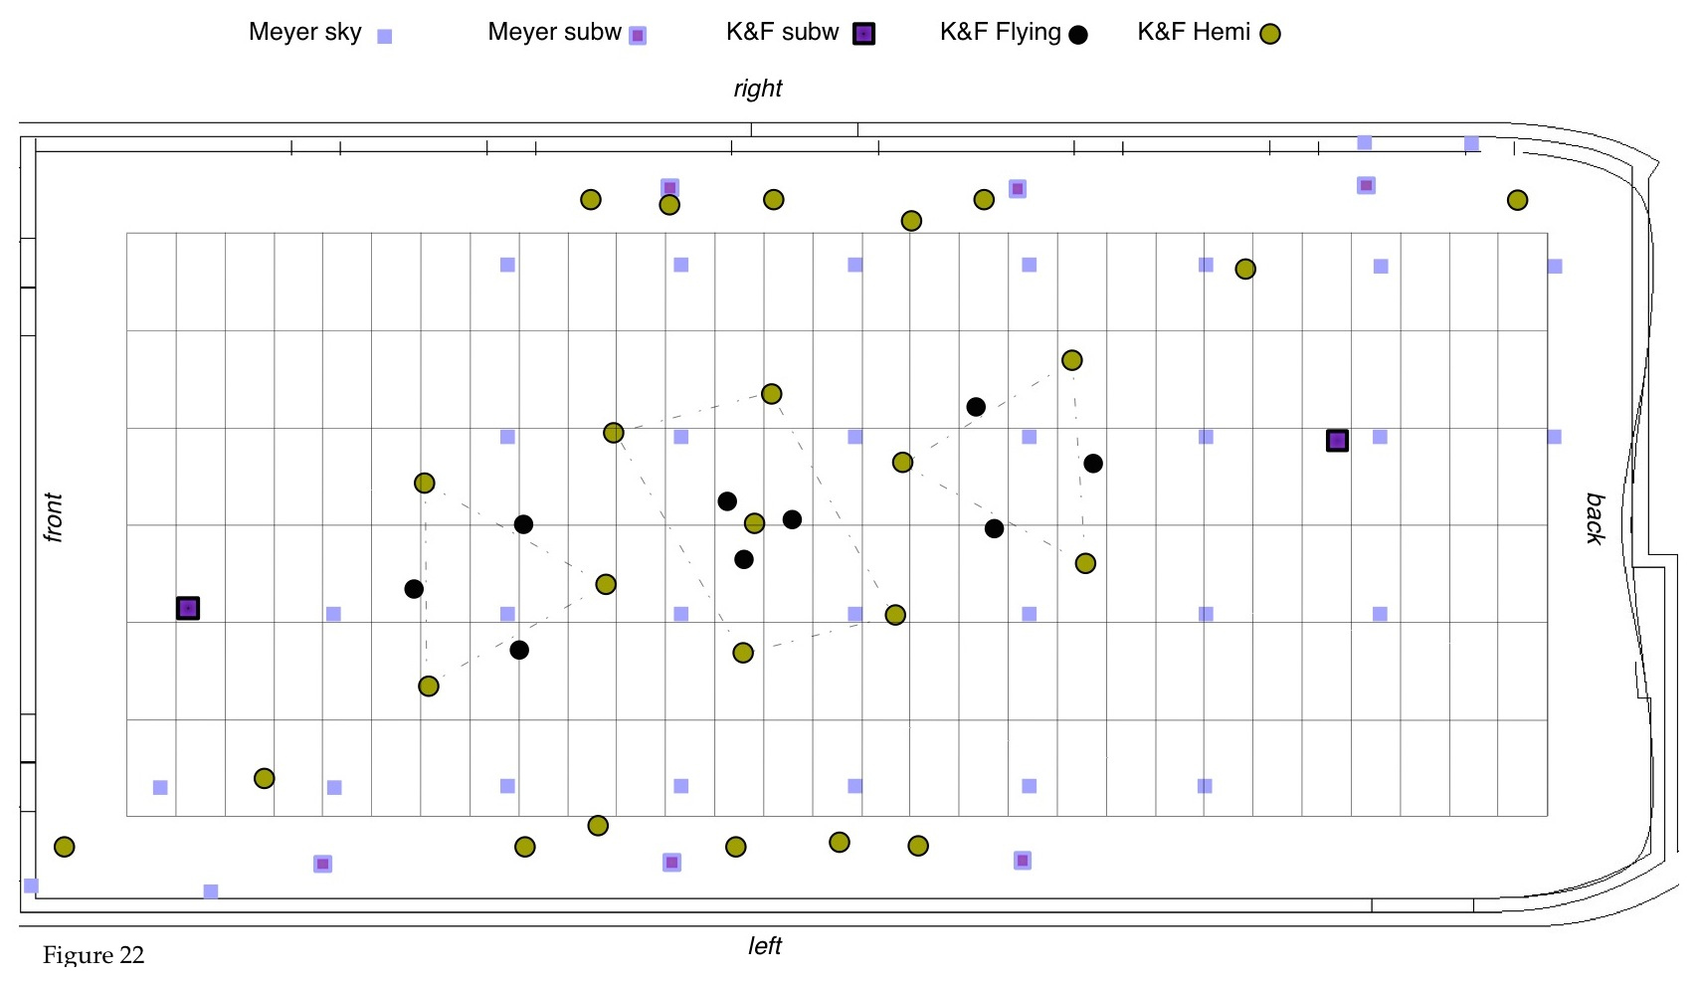Click the K&F Flying legend dot
Screen dimensions: 1699x982
(1078, 35)
